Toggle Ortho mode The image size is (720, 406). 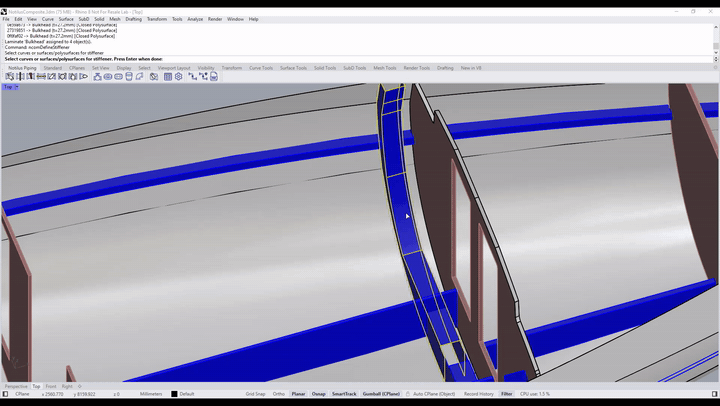coord(279,394)
